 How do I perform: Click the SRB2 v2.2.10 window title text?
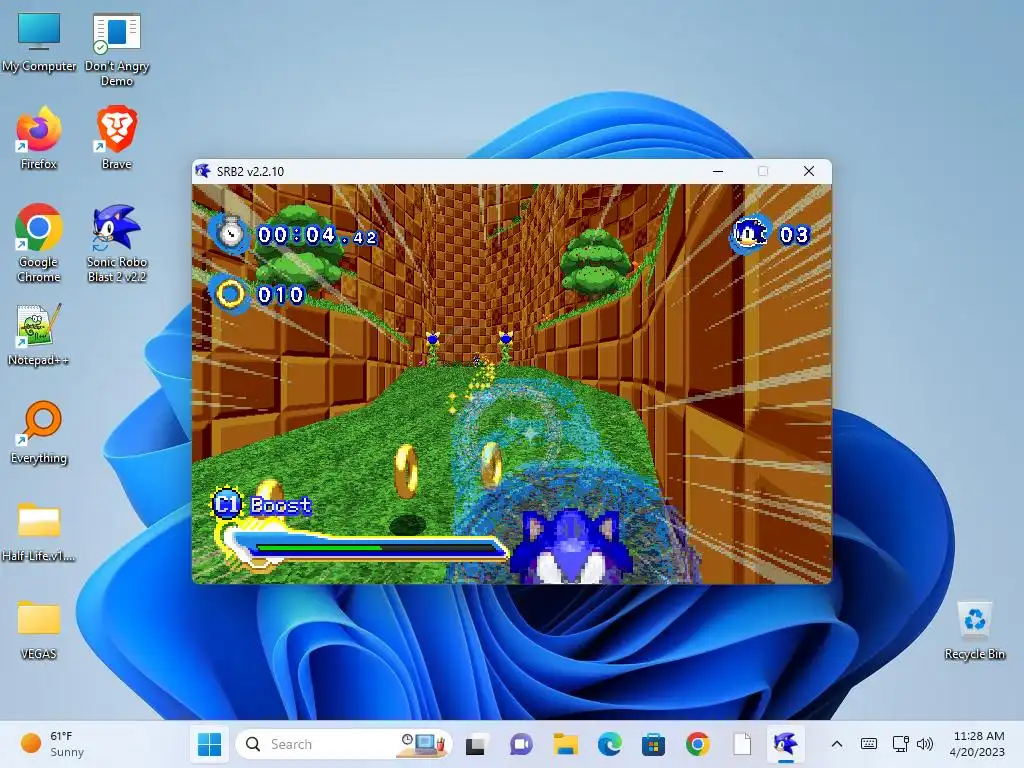[x=250, y=172]
